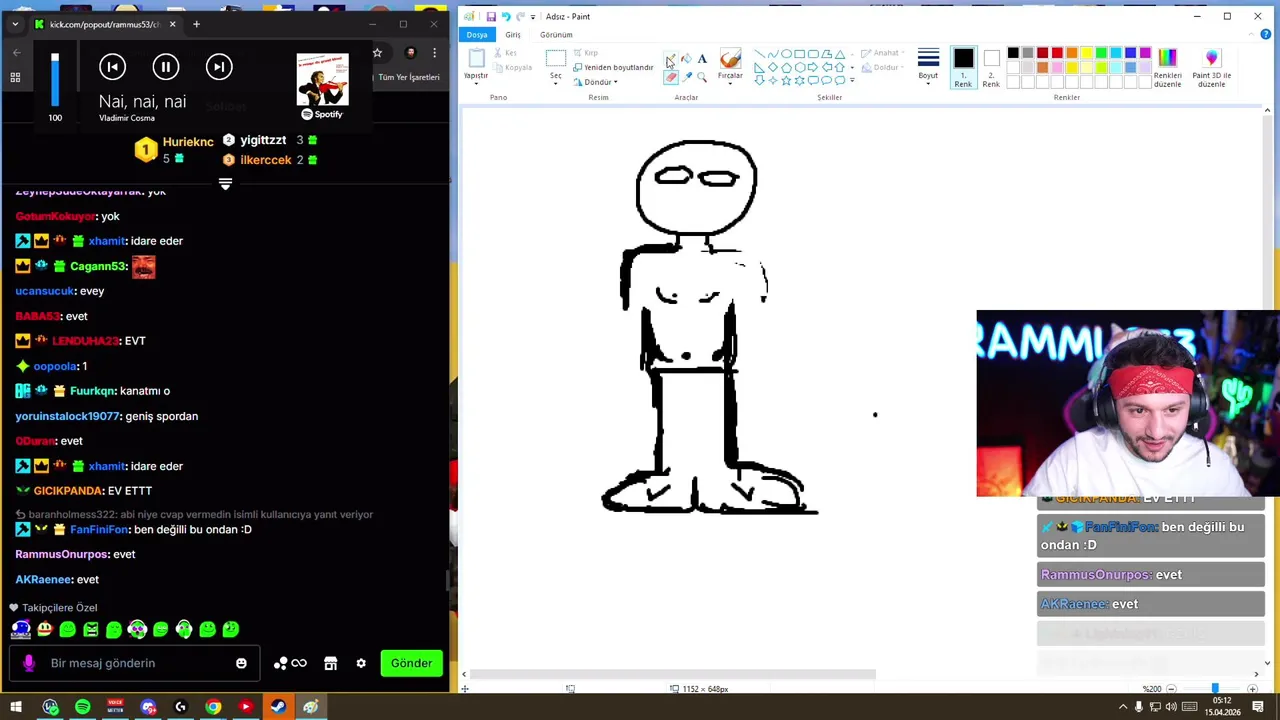Select the Eraser tool in Paint
The image size is (1280, 720).
click(670, 77)
